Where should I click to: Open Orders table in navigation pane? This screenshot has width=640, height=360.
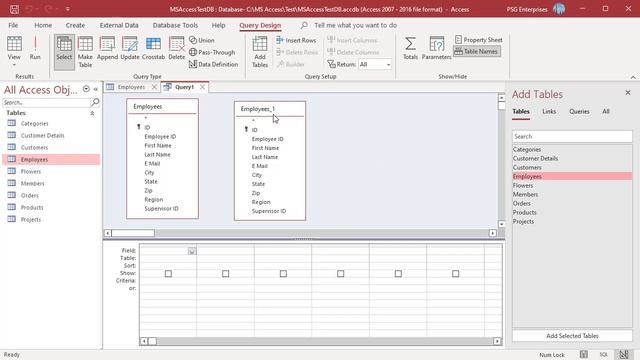coord(29,196)
